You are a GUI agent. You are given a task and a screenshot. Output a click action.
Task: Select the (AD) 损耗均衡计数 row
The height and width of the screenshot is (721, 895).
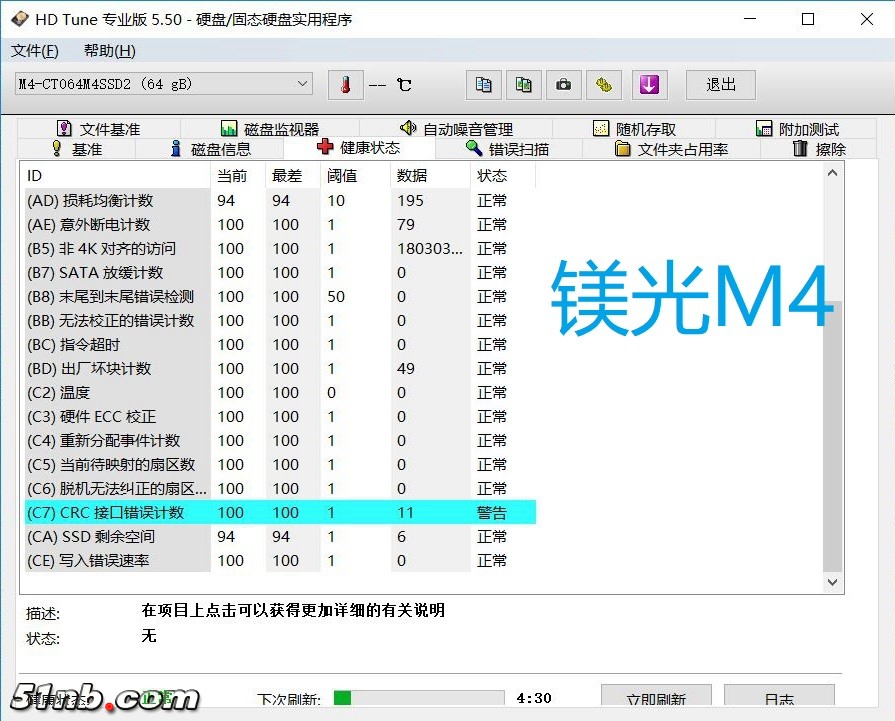pos(280,200)
